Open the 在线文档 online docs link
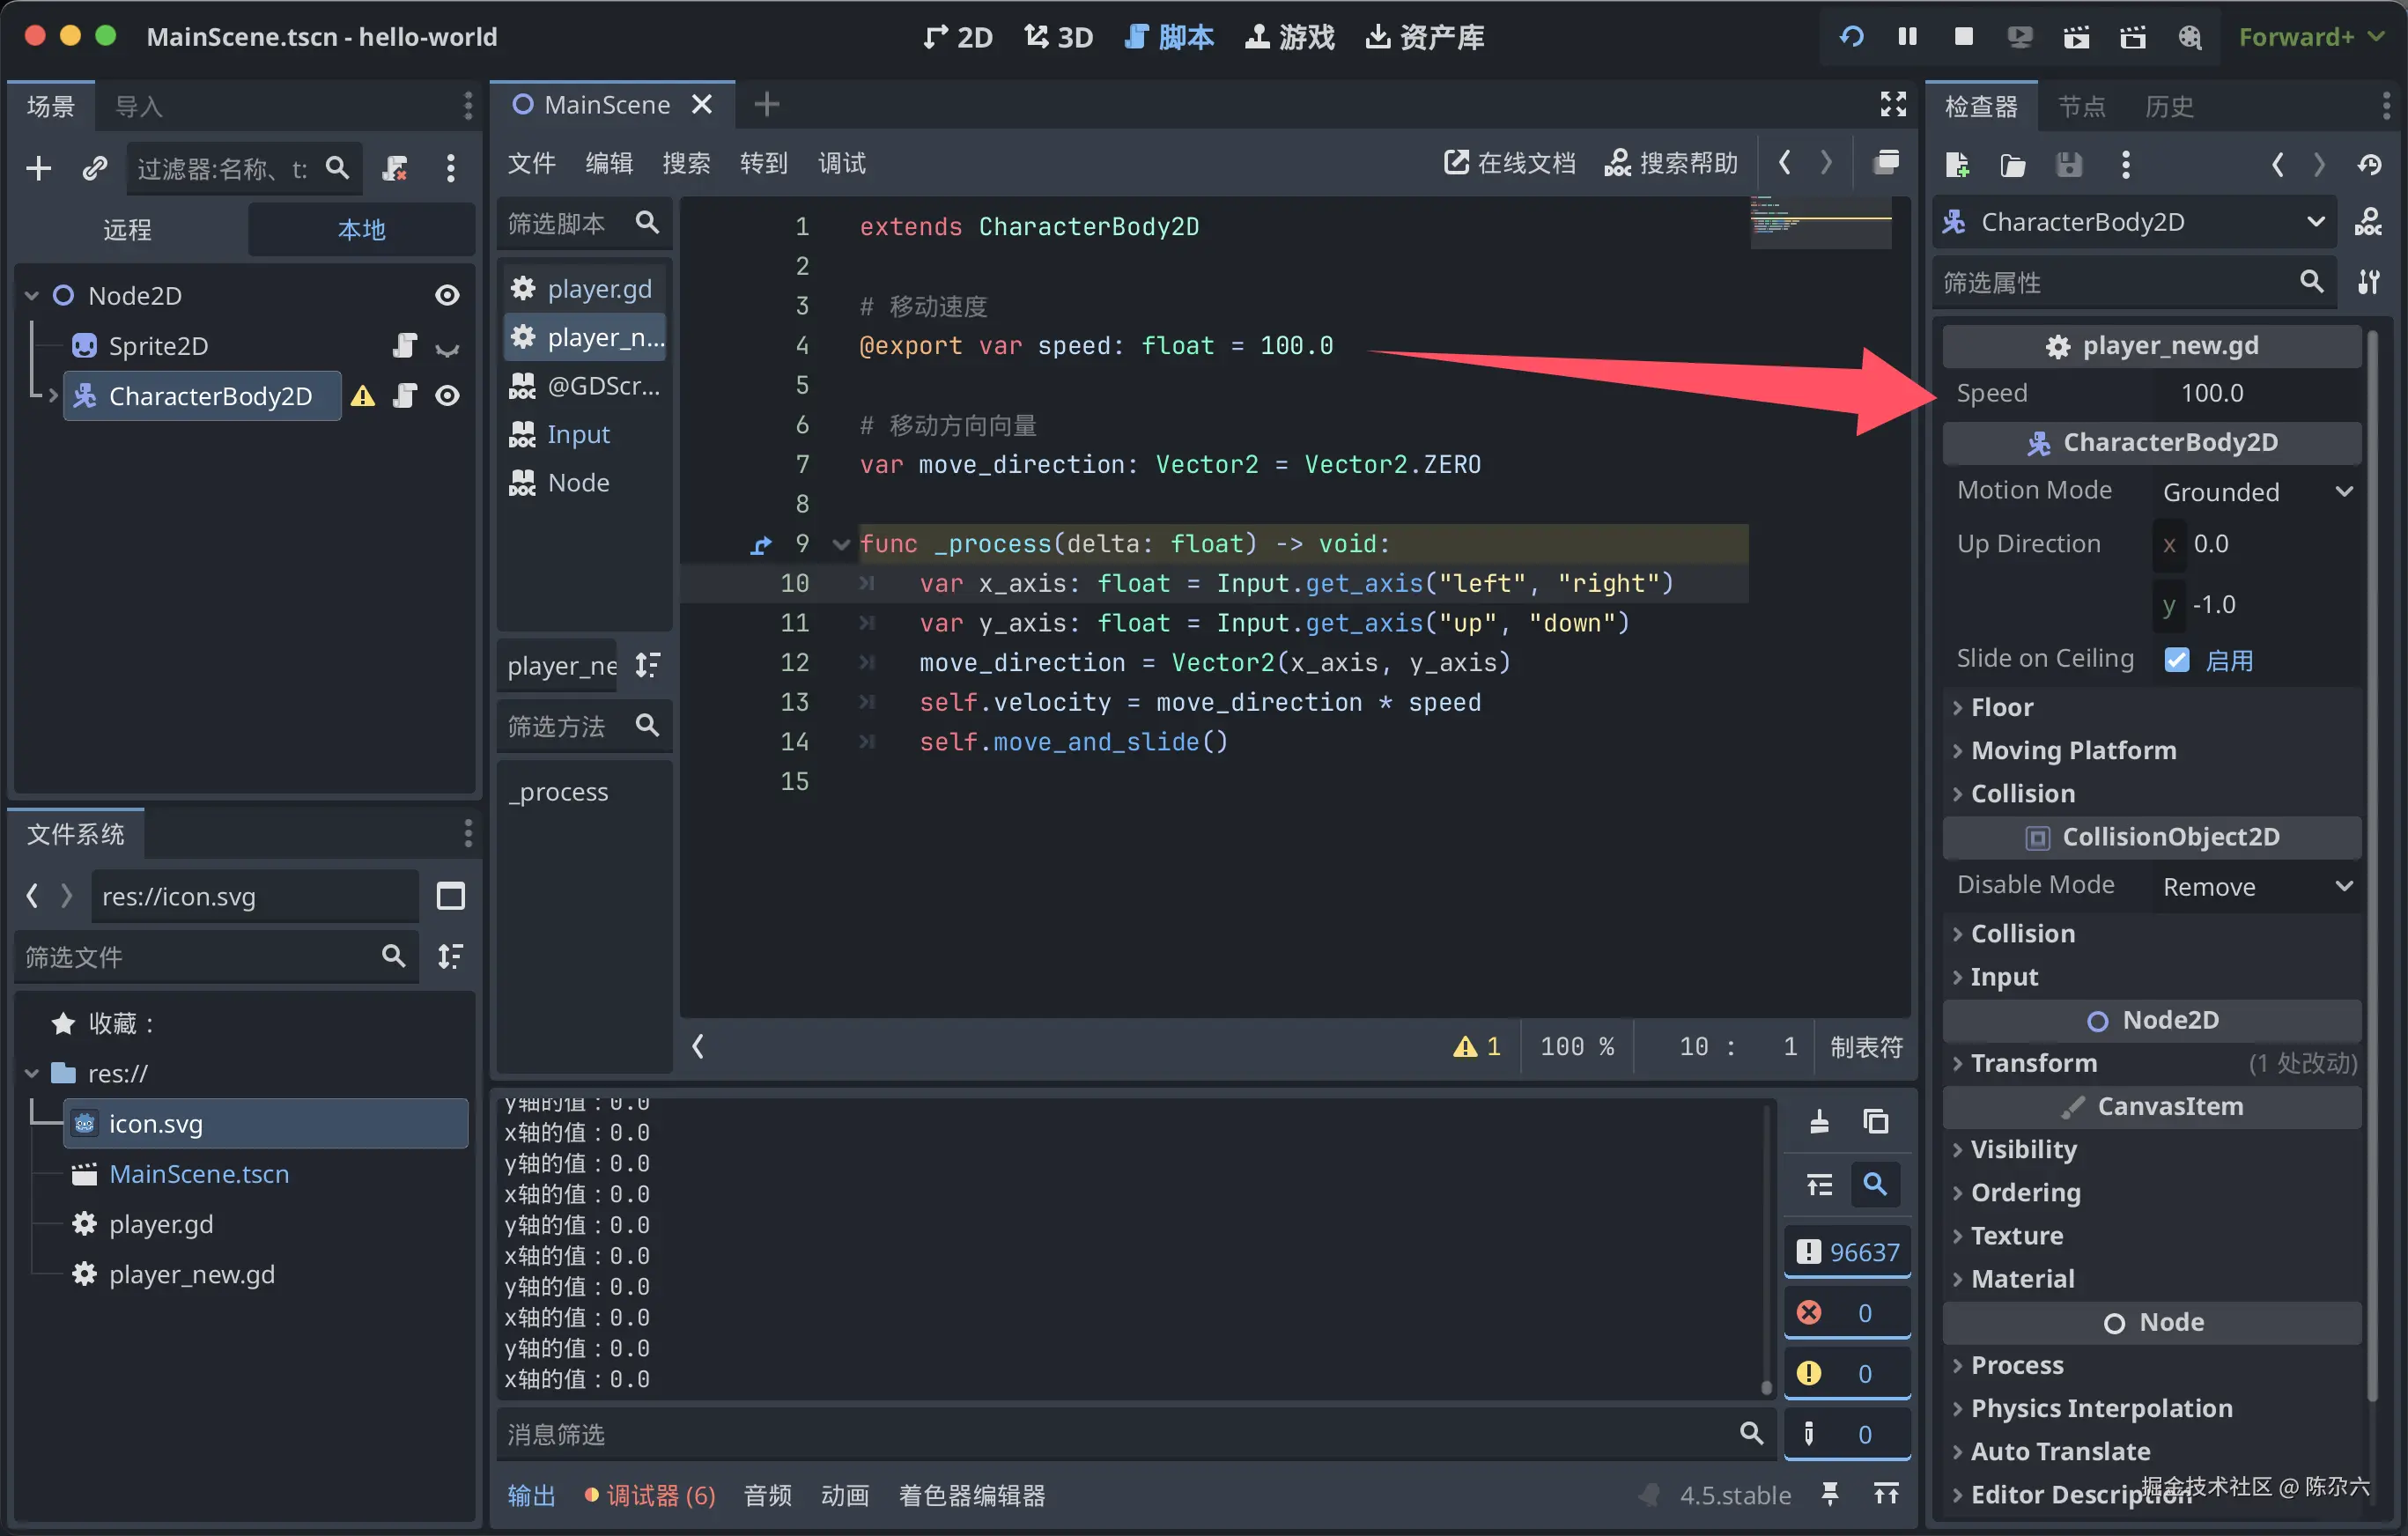Screen dimensions: 2408x1536 [x=1510, y=163]
